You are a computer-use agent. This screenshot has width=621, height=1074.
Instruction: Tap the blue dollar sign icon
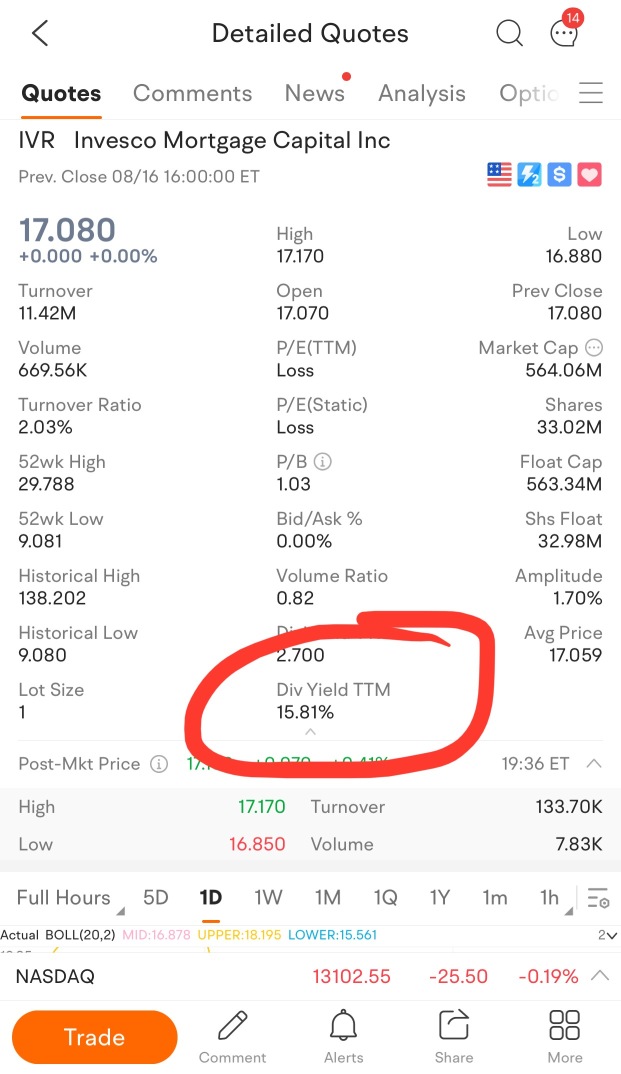pos(559,175)
